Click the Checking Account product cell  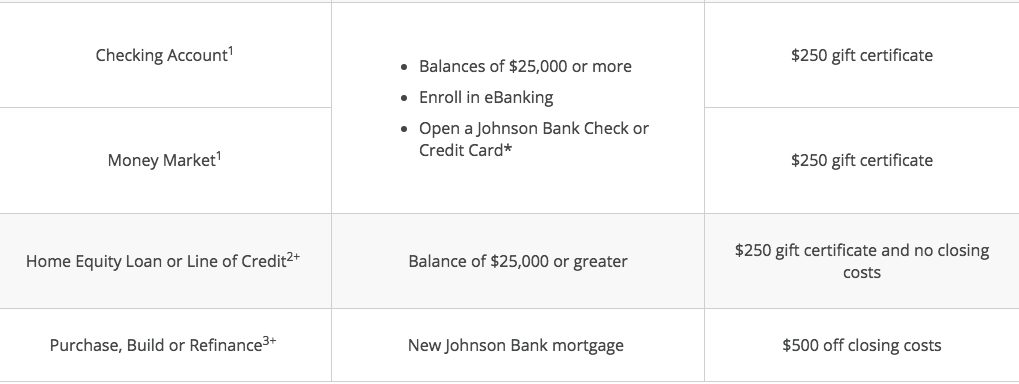pos(165,55)
